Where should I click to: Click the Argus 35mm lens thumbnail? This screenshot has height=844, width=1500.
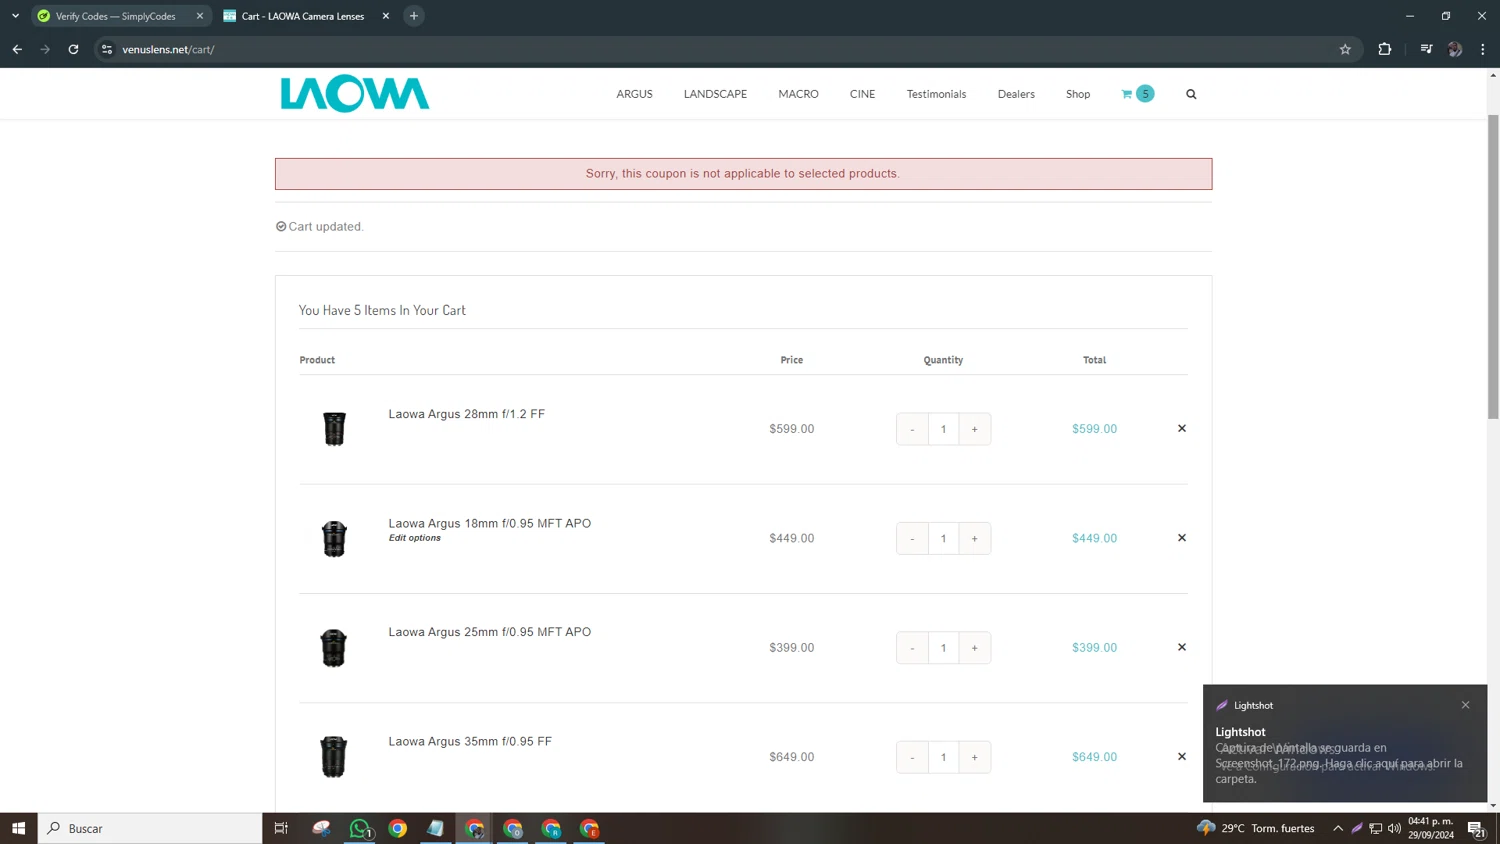tap(334, 757)
